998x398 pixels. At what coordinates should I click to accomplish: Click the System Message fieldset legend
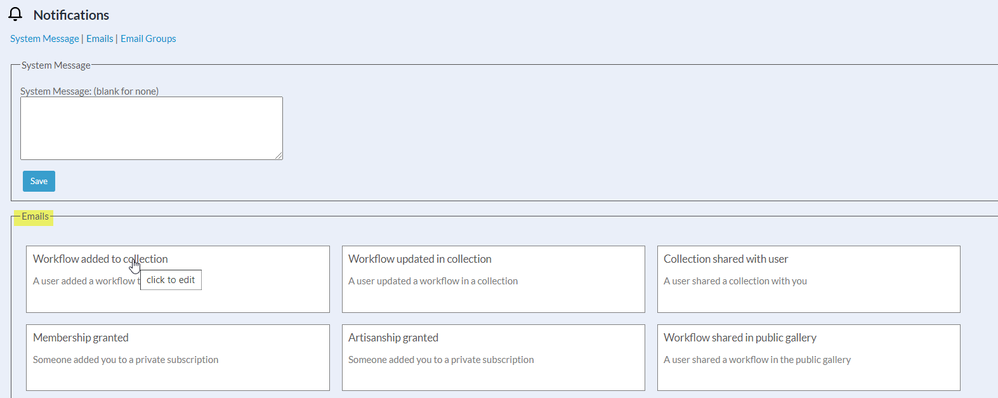point(56,65)
